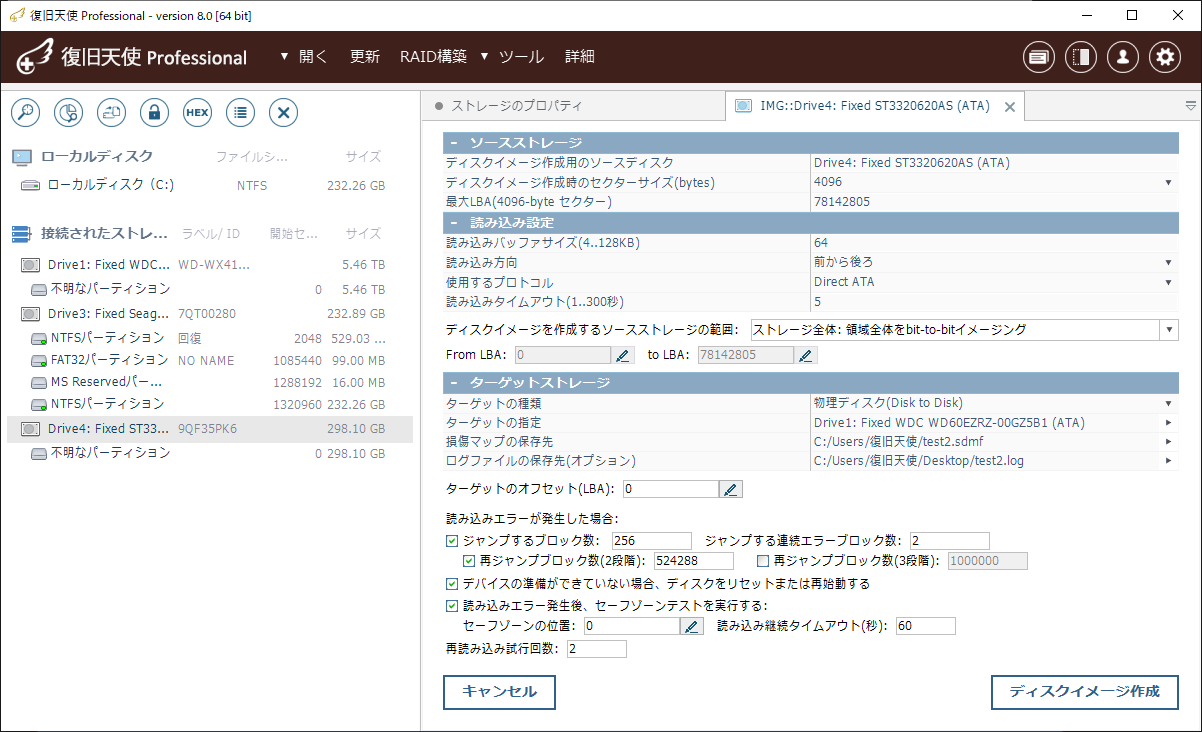Click 再ジャンプブロック数(2段階) field 524288
The image size is (1202, 732).
pyautogui.click(x=693, y=561)
